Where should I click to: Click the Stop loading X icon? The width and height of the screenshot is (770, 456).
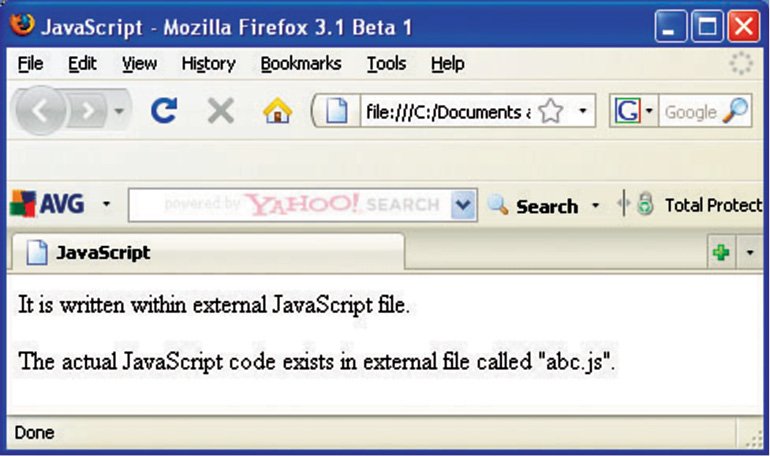tap(221, 110)
